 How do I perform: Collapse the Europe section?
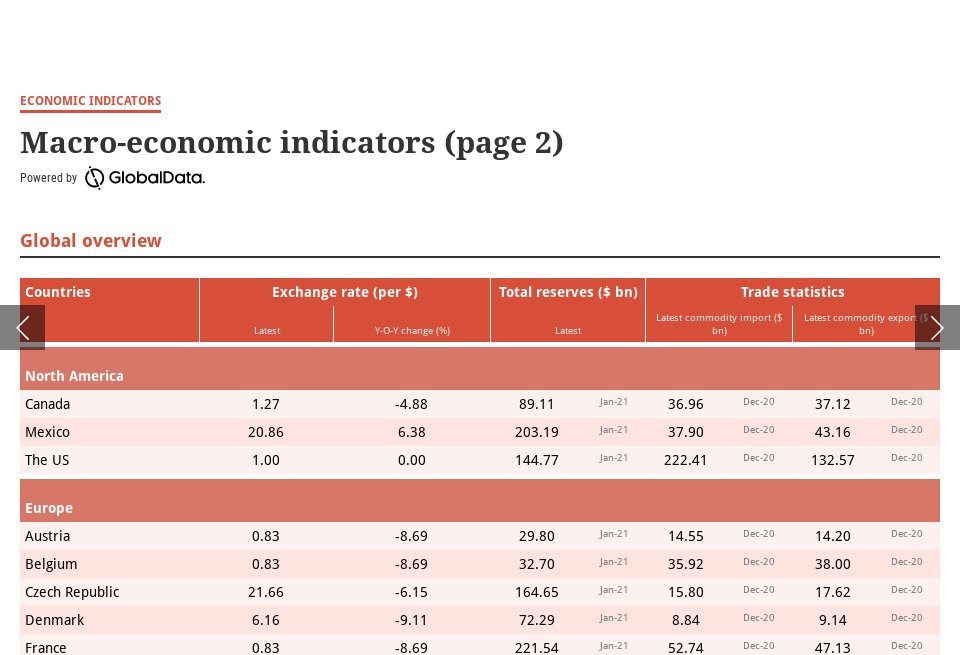[48, 508]
